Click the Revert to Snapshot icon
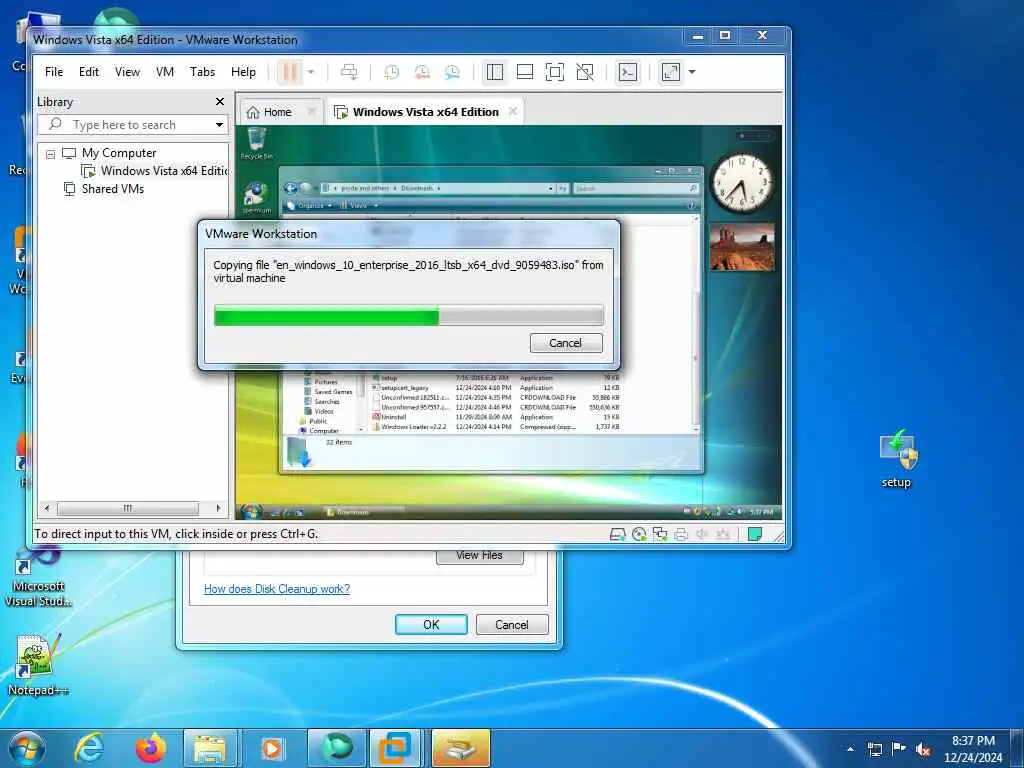The width and height of the screenshot is (1024, 768). tap(422, 72)
